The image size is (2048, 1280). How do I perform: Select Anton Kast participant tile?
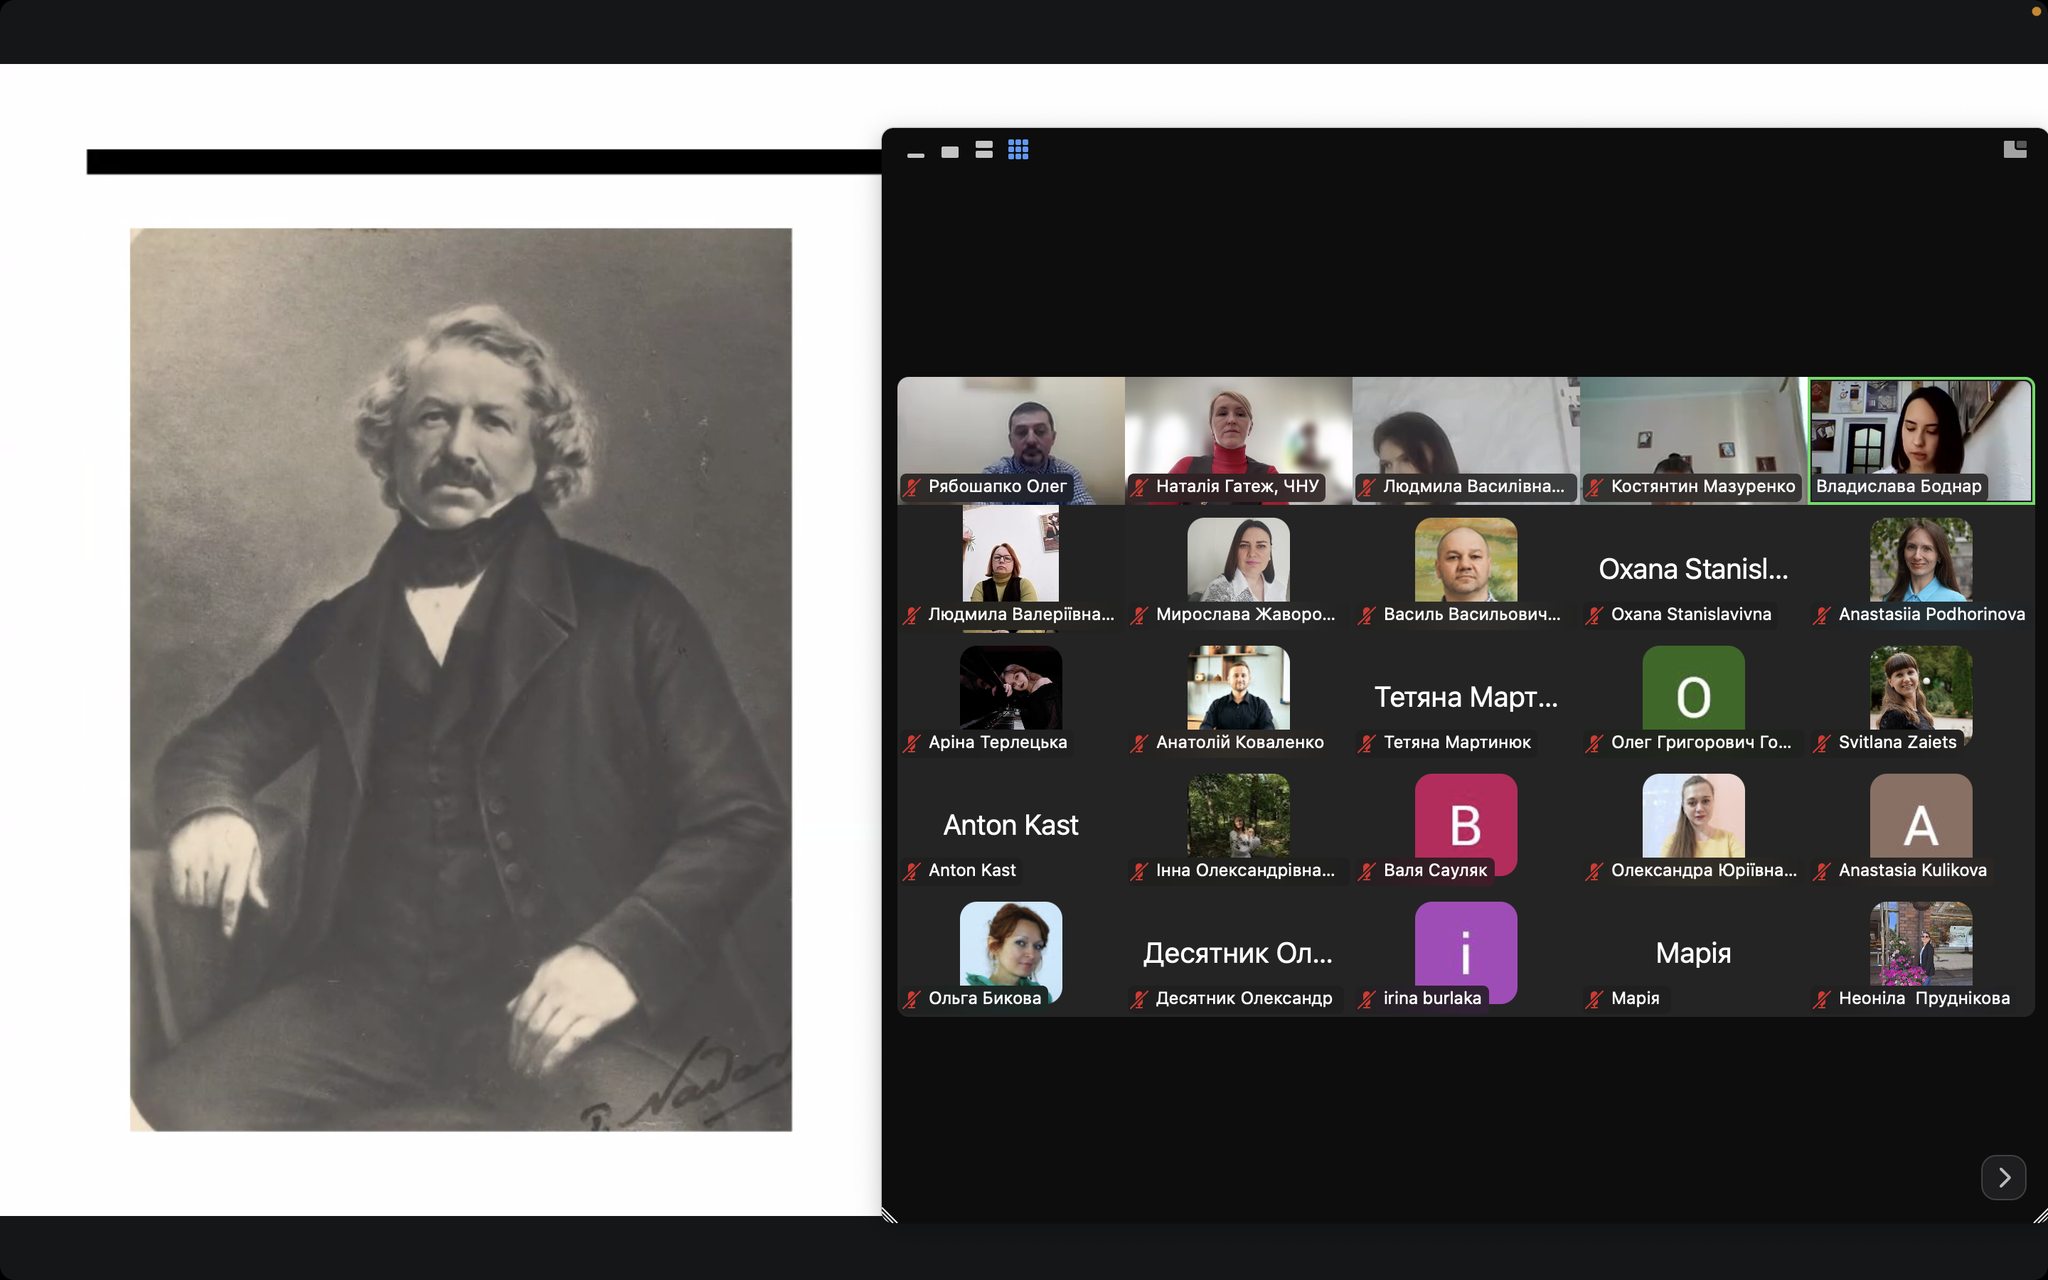point(1011,824)
